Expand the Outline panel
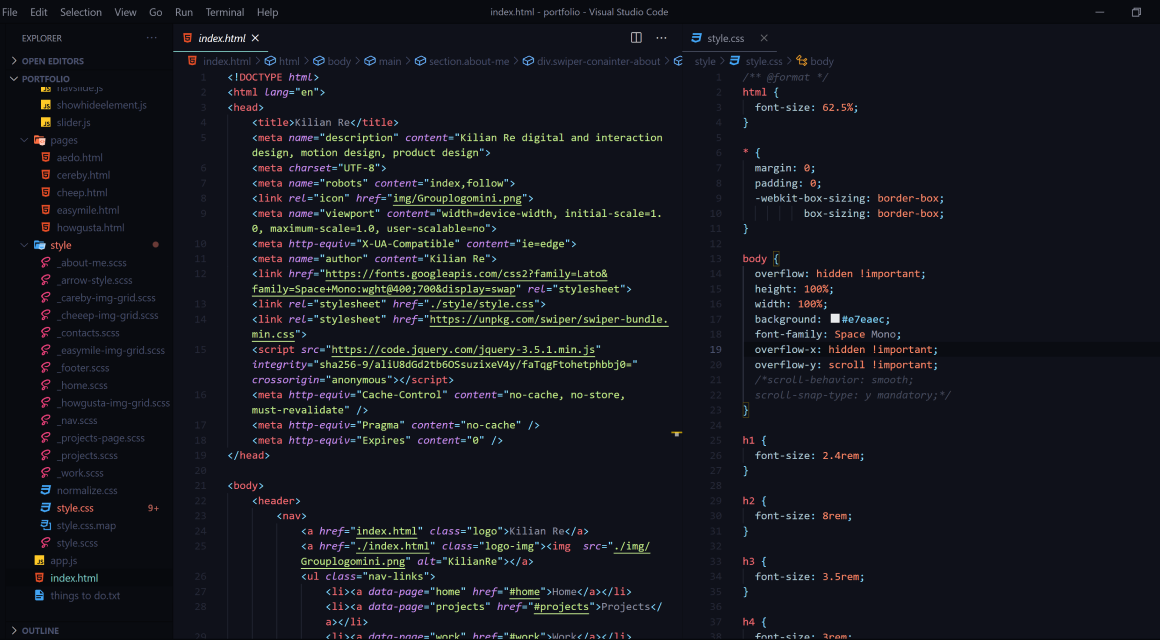 14,631
